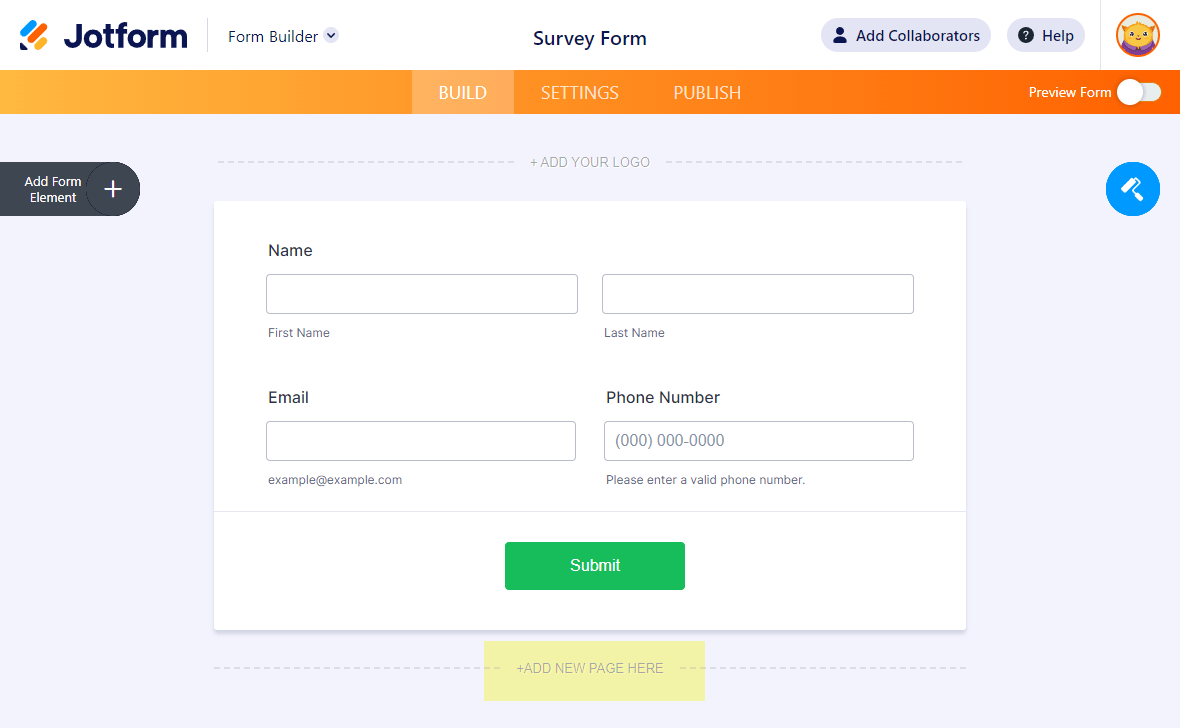Click the First Name input field
Viewport: 1180px width, 728px height.
pyautogui.click(x=422, y=294)
